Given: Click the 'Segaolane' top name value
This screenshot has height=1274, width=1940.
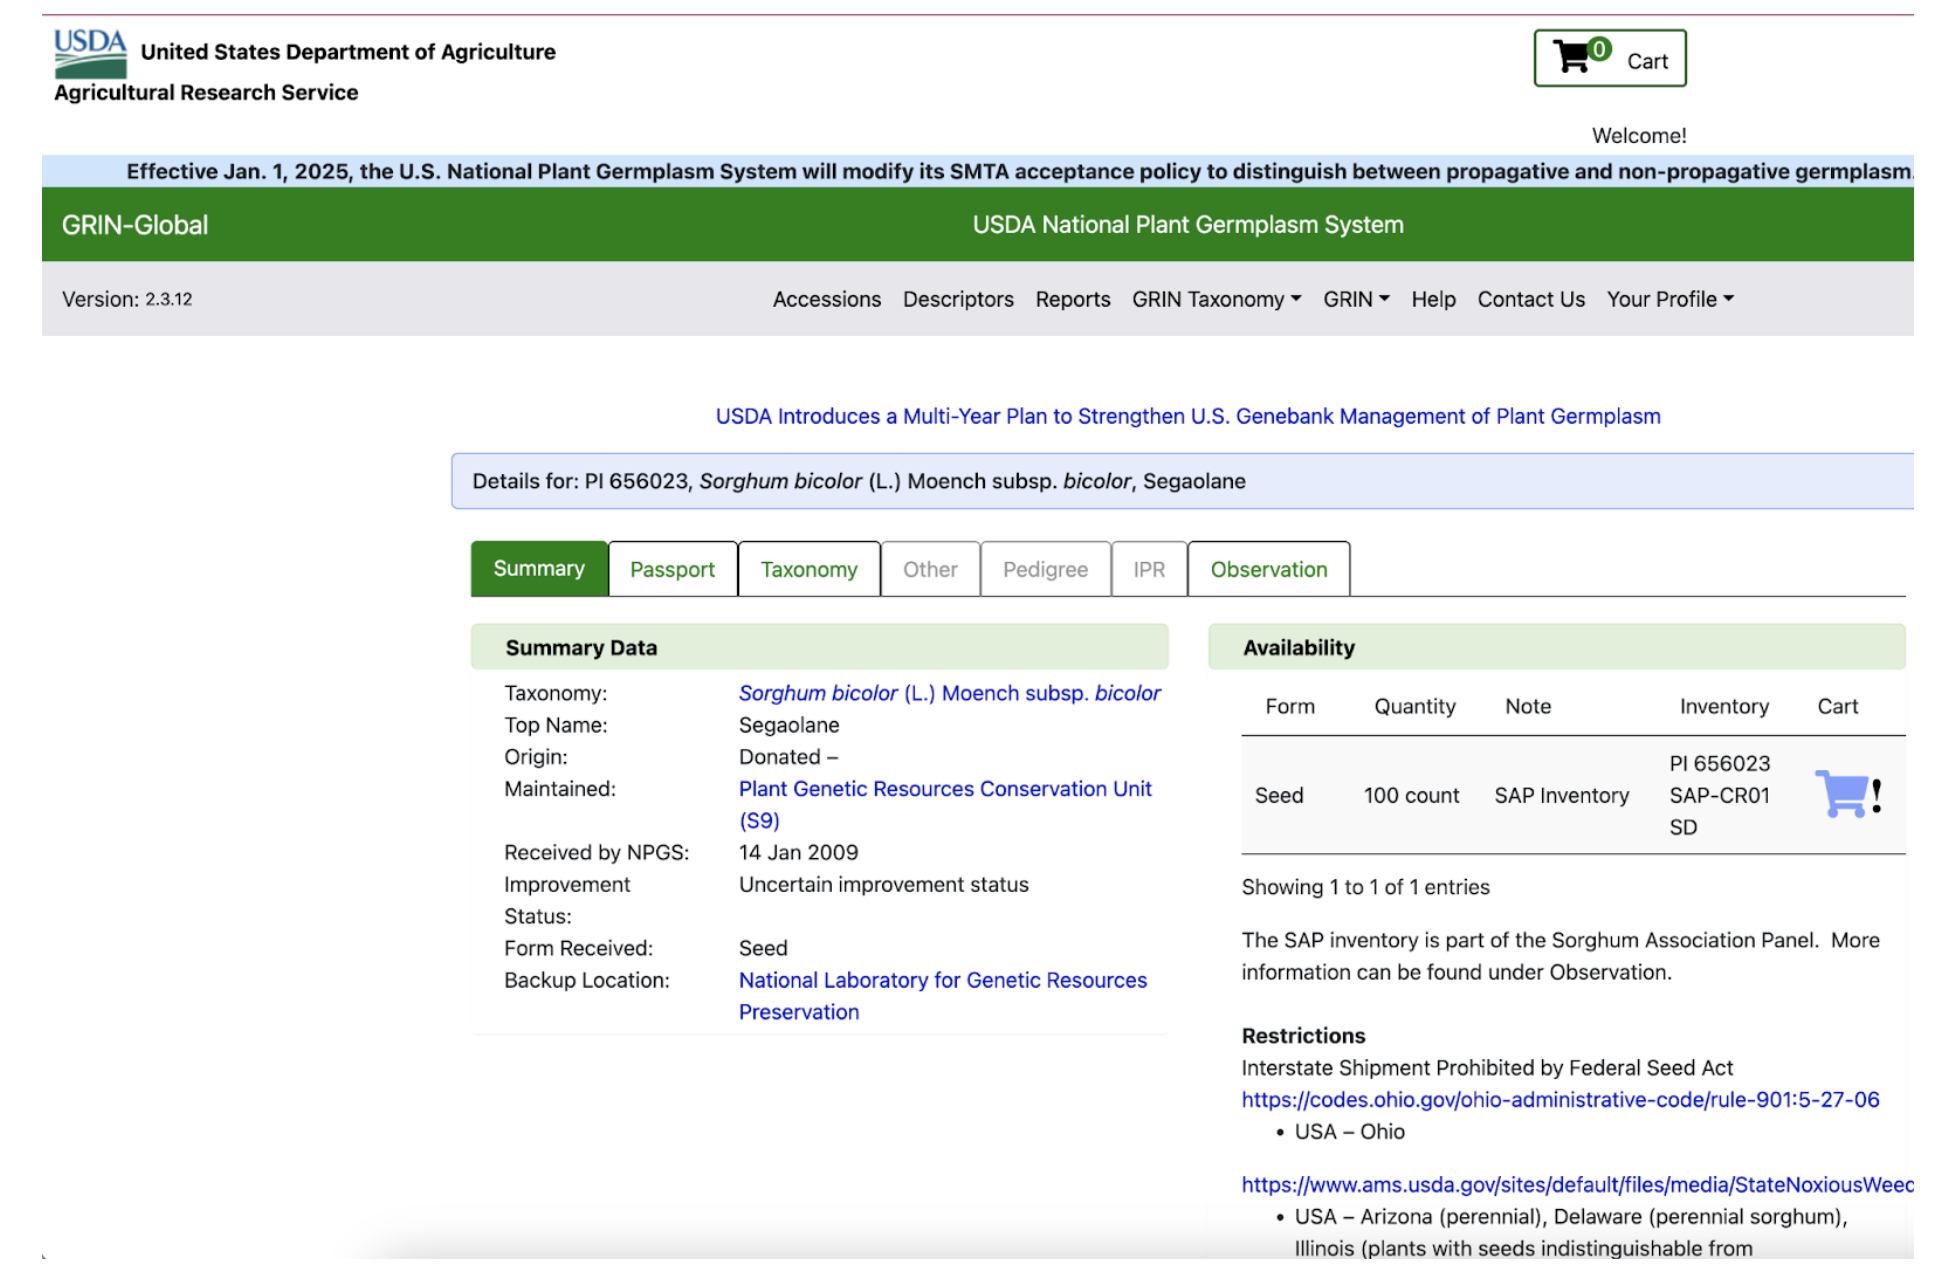Looking at the screenshot, I should tap(788, 725).
